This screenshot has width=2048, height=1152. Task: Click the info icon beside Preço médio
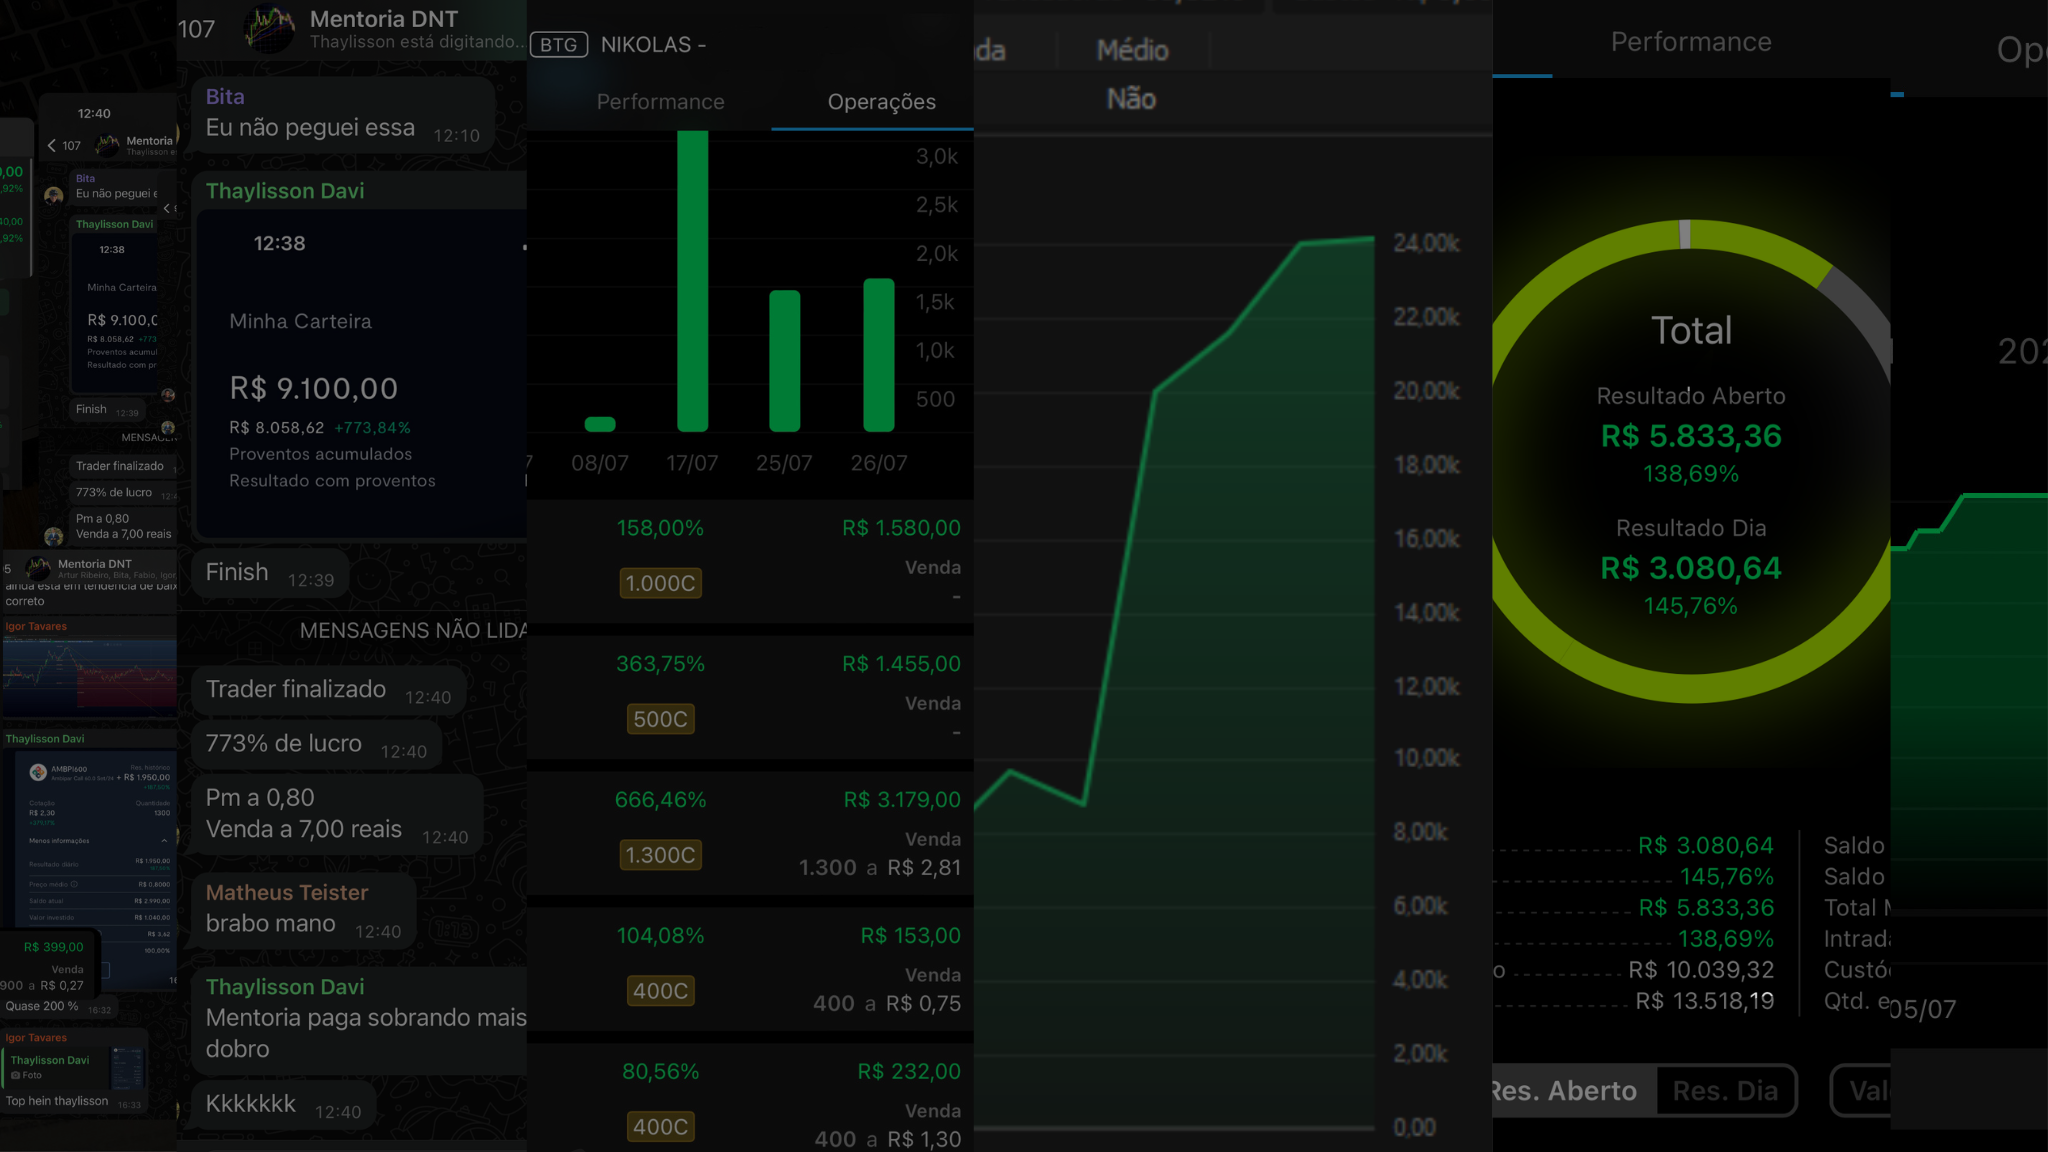[x=74, y=884]
